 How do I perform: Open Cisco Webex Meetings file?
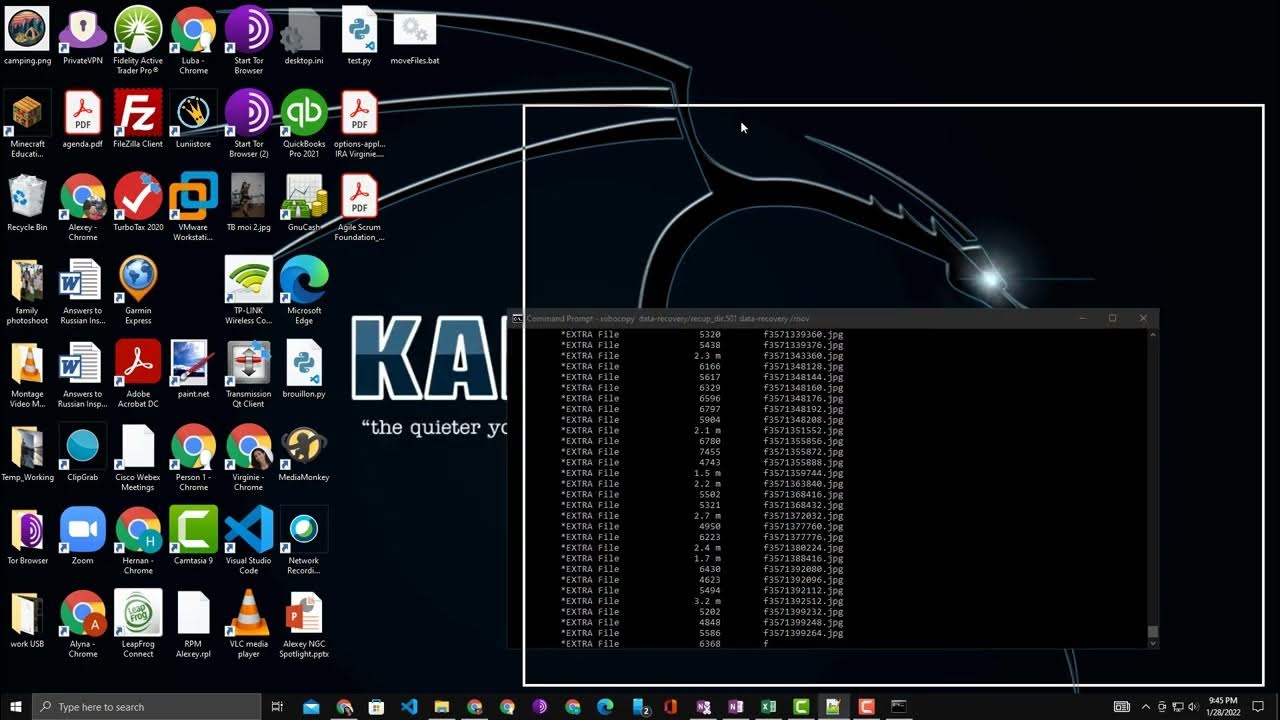click(x=138, y=458)
